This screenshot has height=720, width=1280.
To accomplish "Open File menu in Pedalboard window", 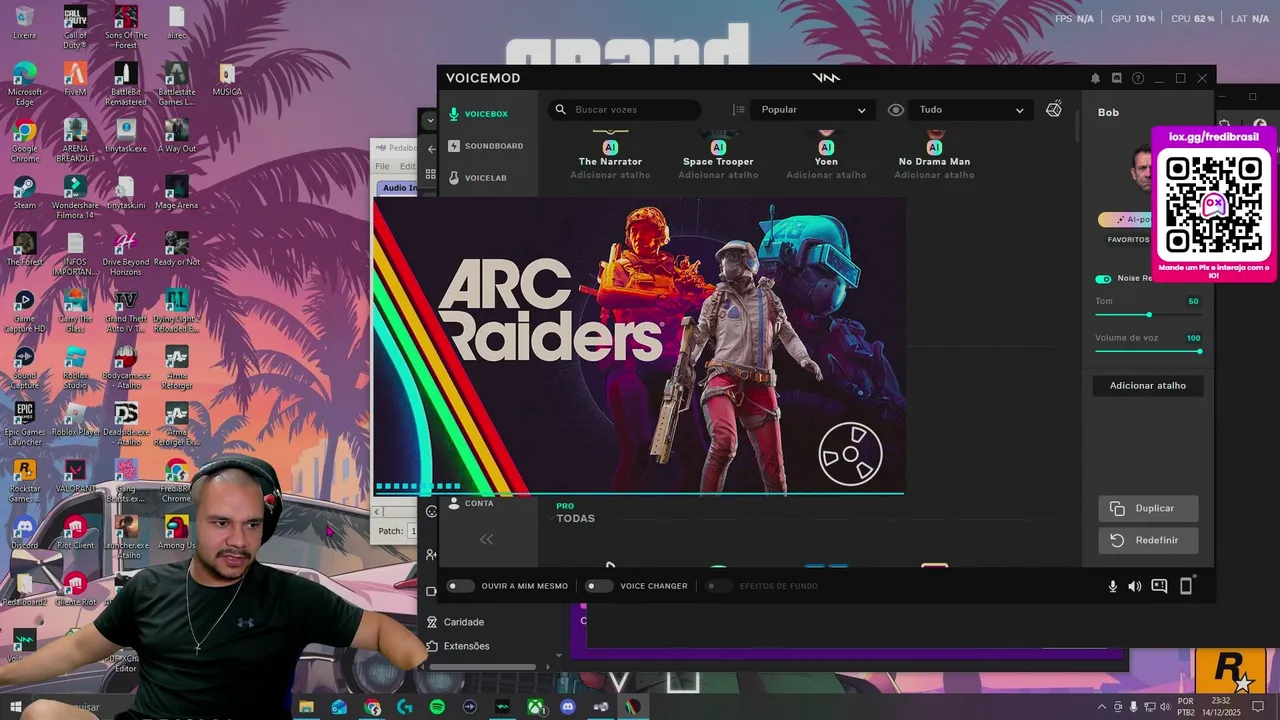I will tap(382, 166).
